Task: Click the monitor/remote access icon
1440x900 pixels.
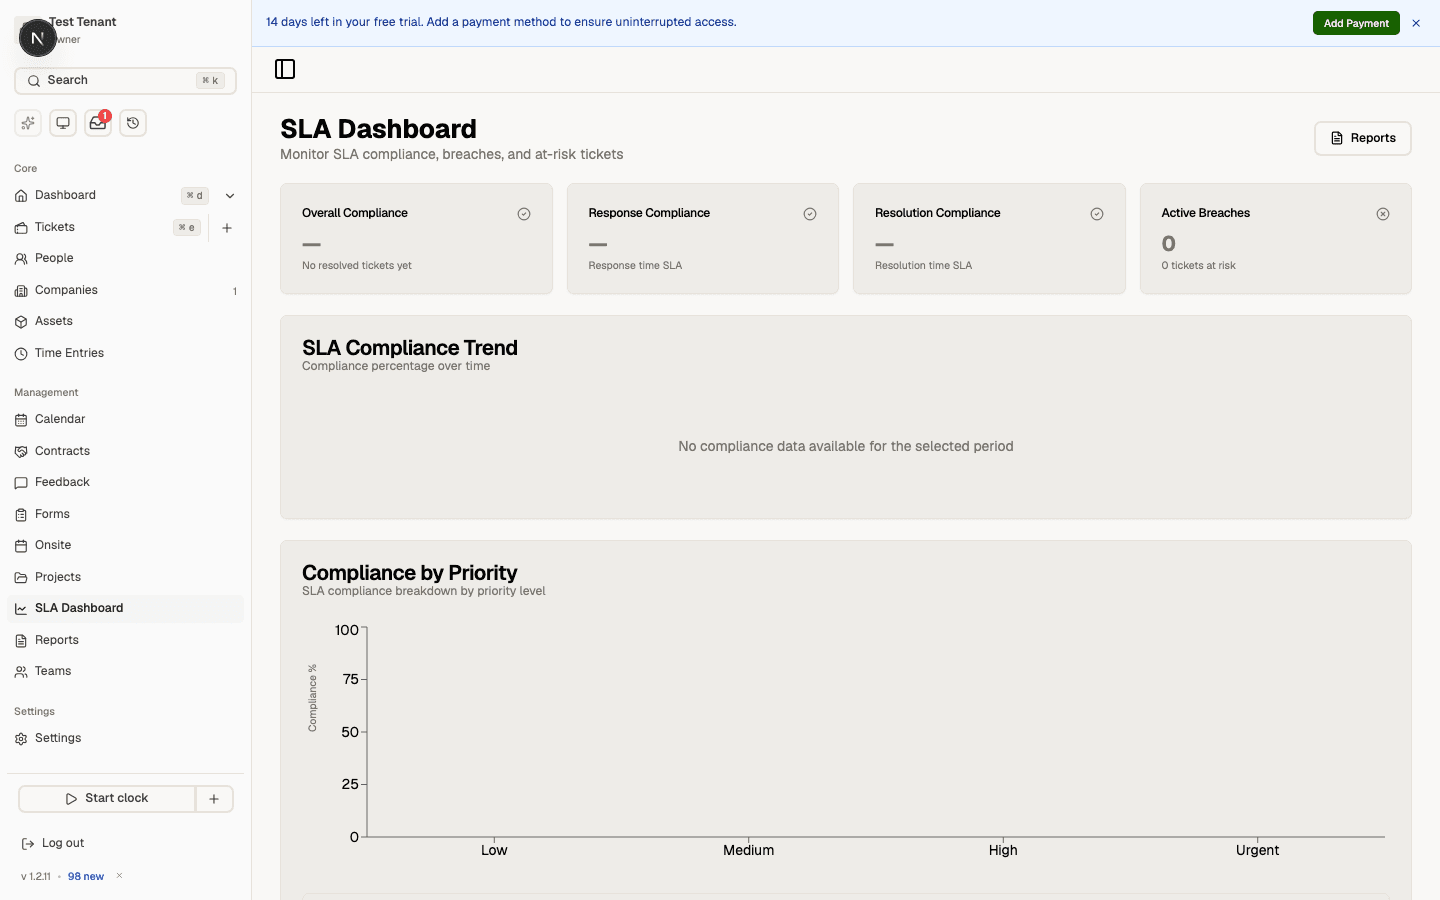Action: coord(62,122)
